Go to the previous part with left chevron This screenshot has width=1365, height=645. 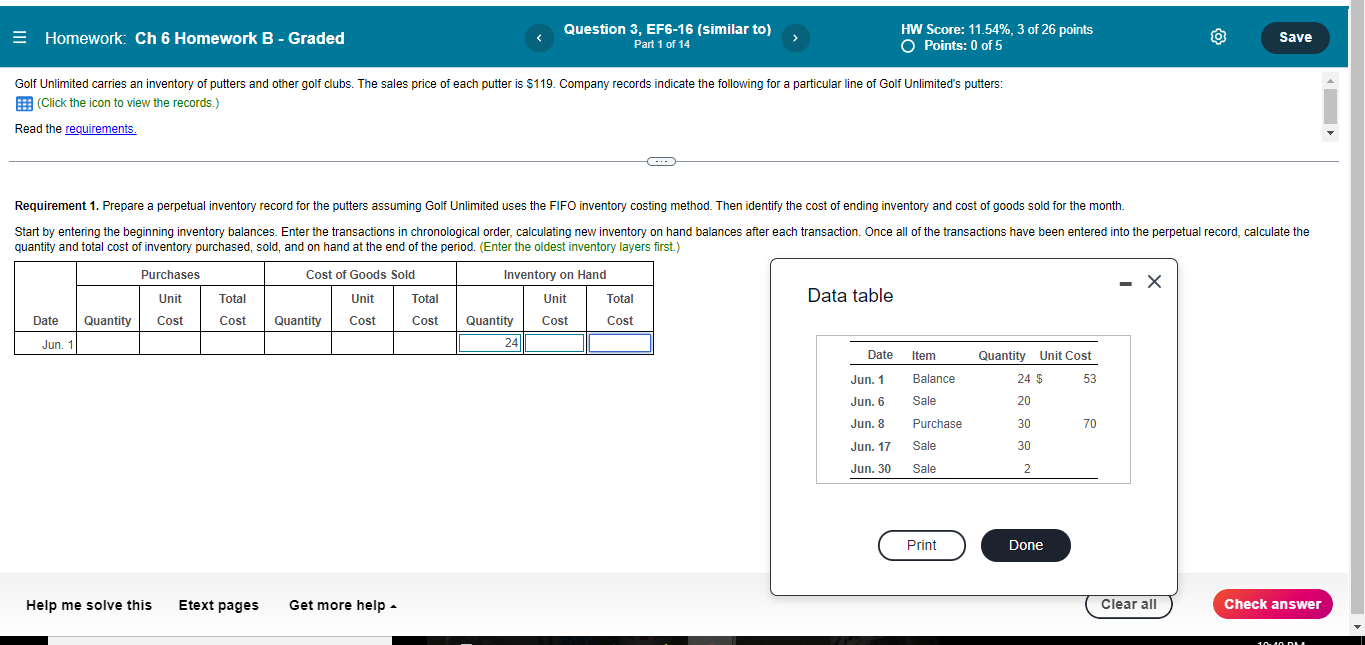tap(538, 37)
